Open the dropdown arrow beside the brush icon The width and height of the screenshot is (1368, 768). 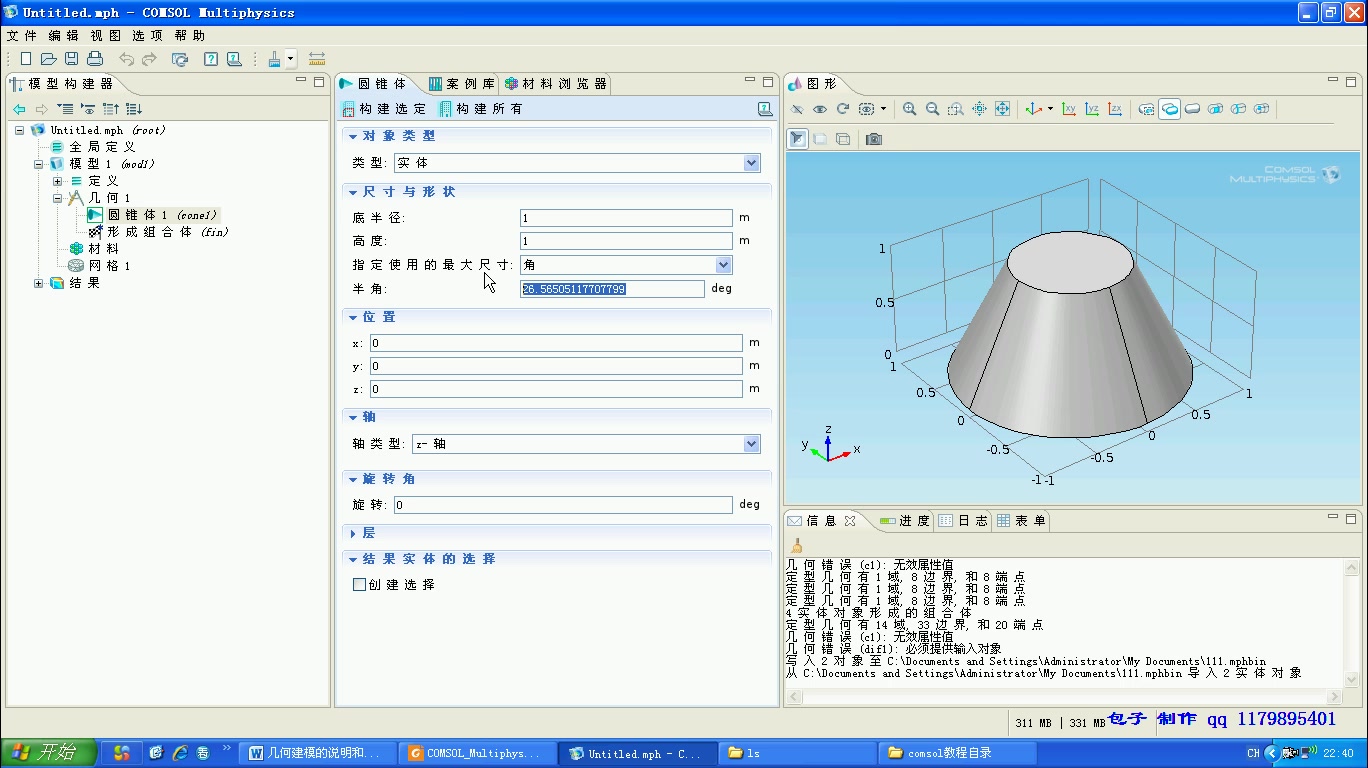(291, 59)
